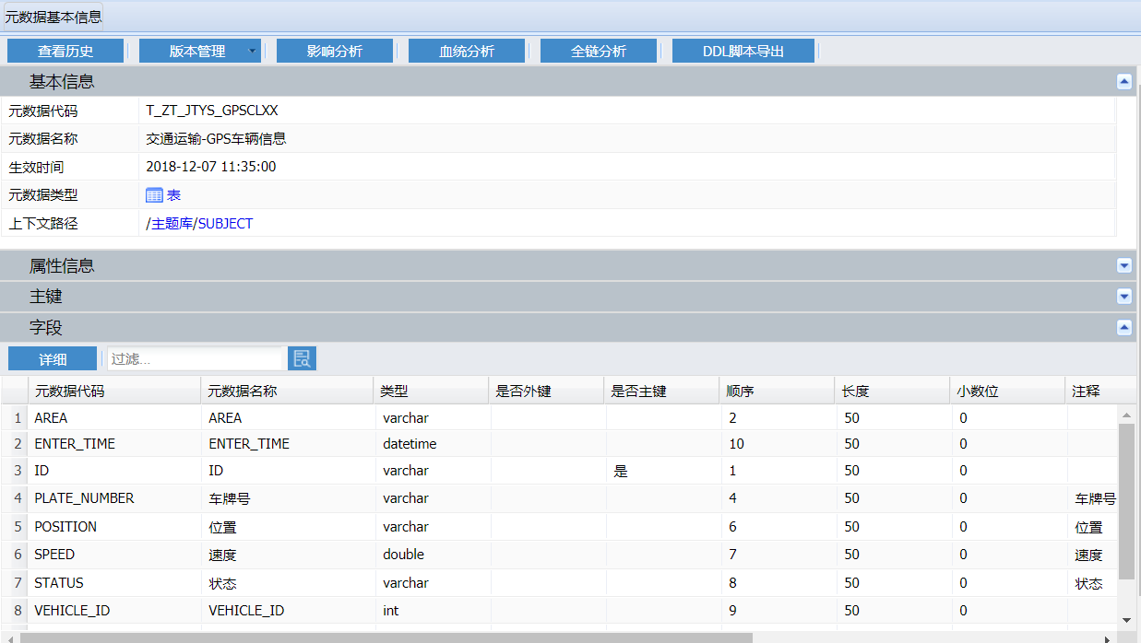This screenshot has height=643, width=1141.
Task: Collapse the 基本信息 section
Action: 1124,82
